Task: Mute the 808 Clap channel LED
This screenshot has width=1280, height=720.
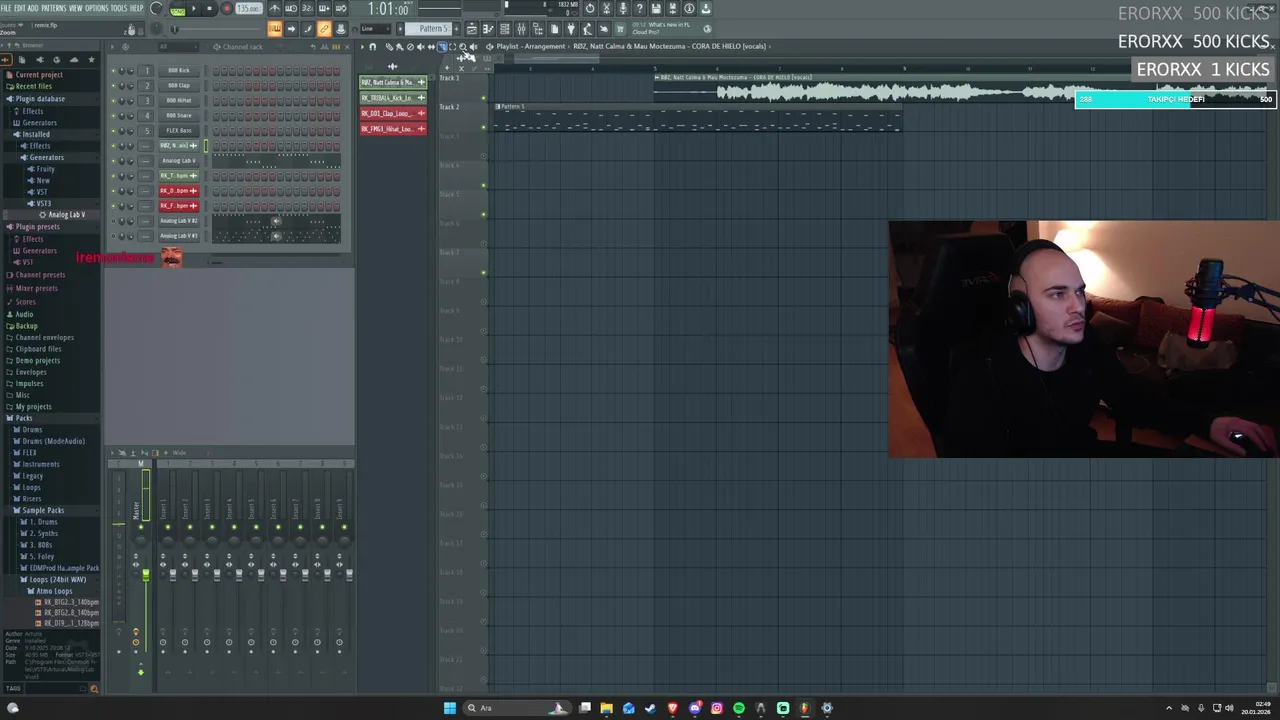Action: (x=113, y=85)
